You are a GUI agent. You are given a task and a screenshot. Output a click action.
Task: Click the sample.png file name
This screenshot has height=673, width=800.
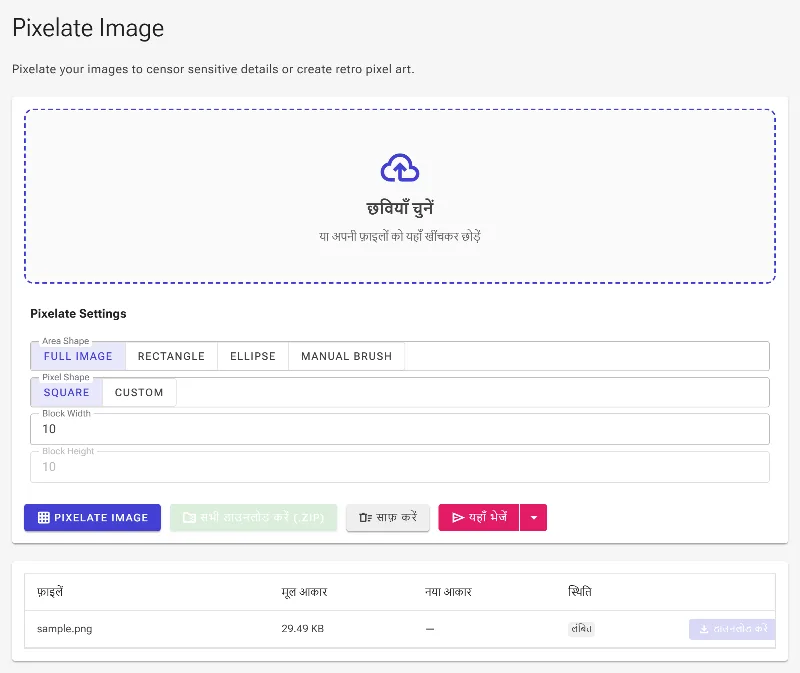coord(65,629)
